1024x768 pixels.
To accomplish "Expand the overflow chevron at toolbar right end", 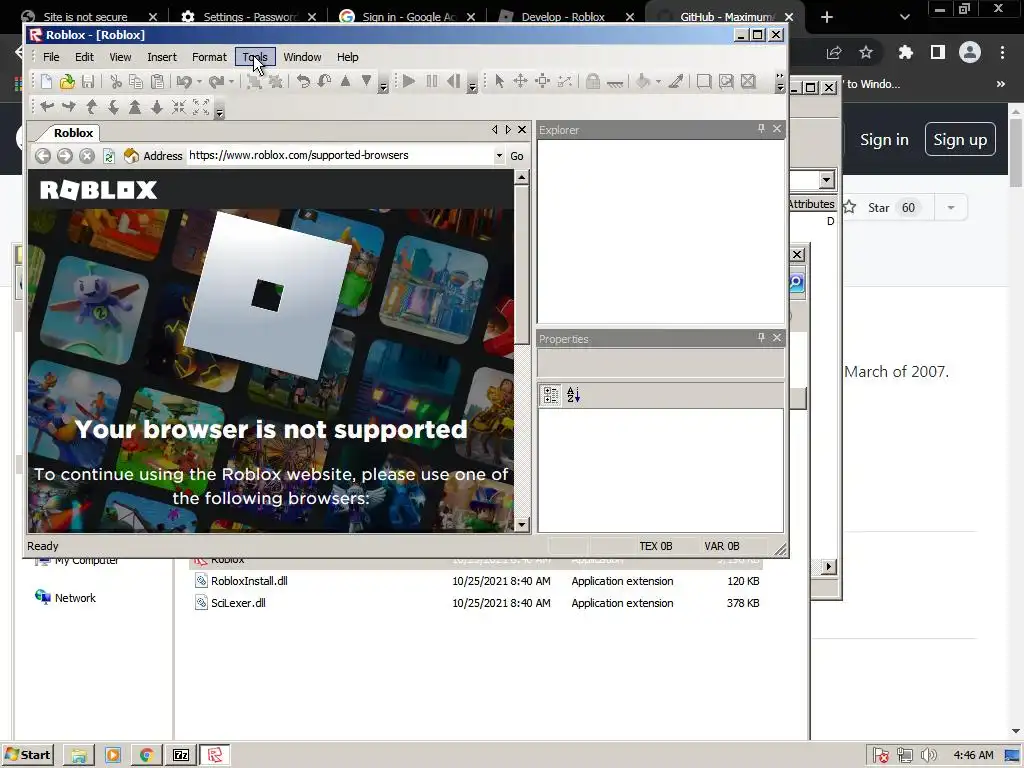I will (780, 82).
